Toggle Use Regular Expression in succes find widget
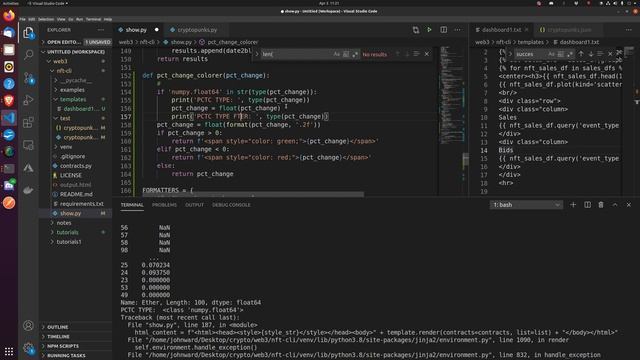 (x=570, y=54)
